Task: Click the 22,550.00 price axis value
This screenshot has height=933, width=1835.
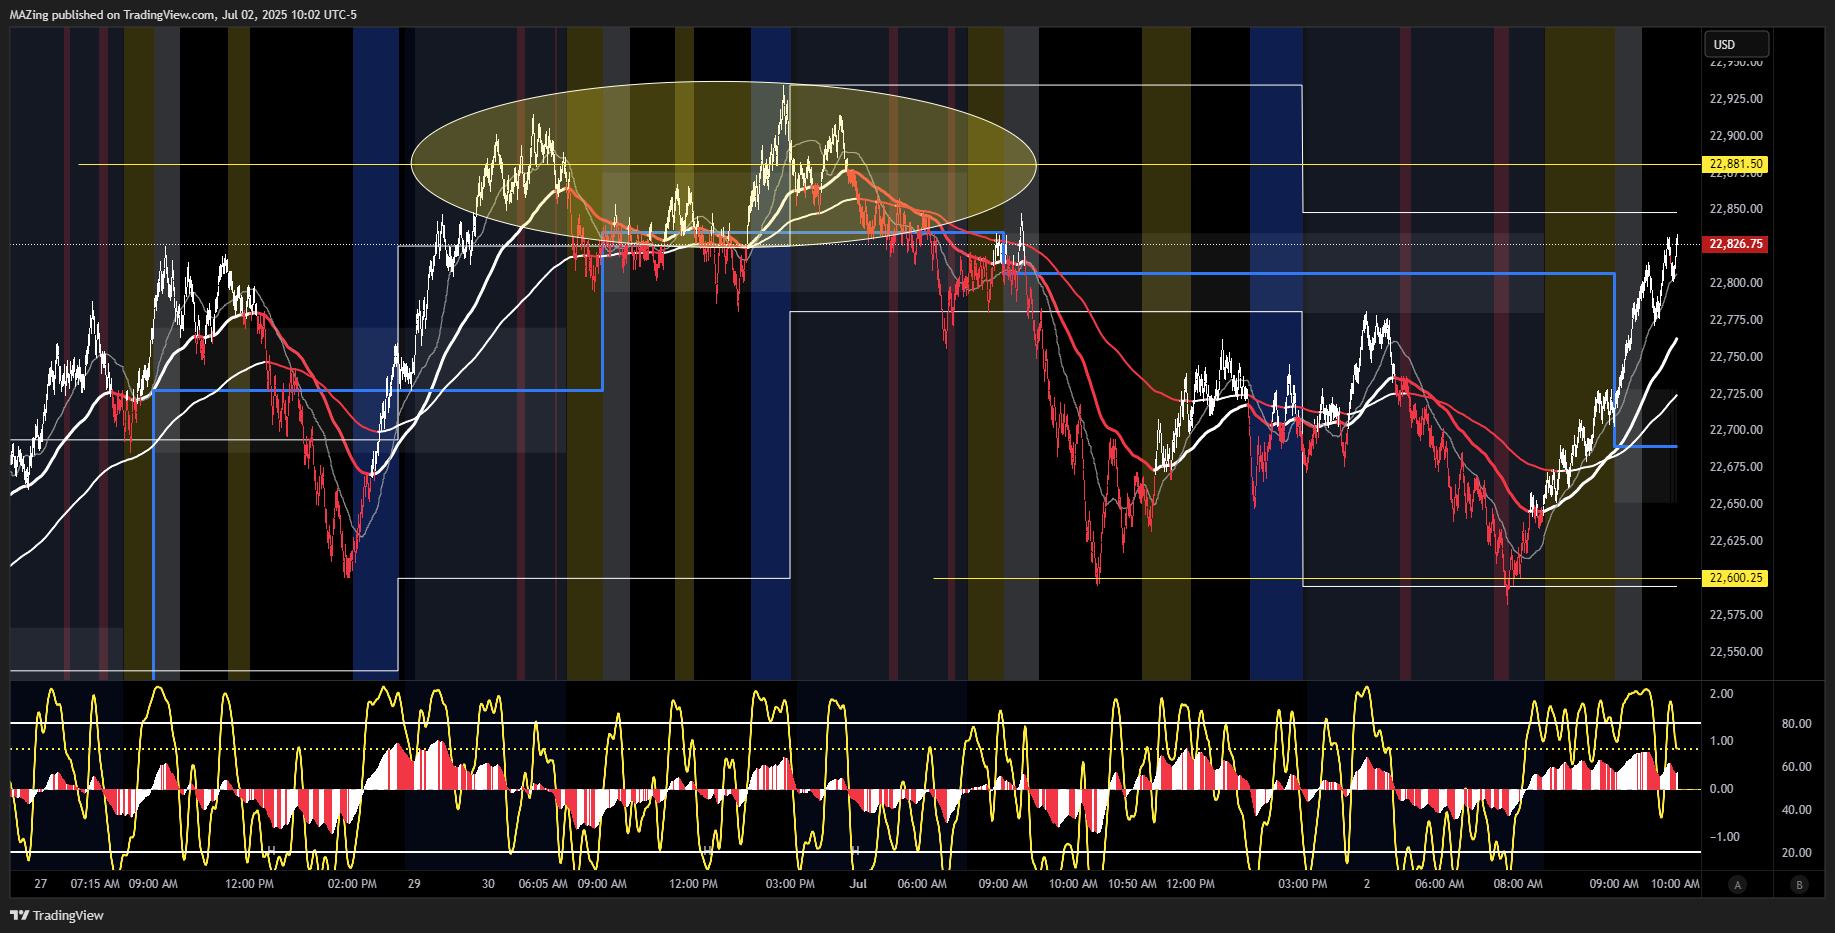Action: tap(1736, 652)
